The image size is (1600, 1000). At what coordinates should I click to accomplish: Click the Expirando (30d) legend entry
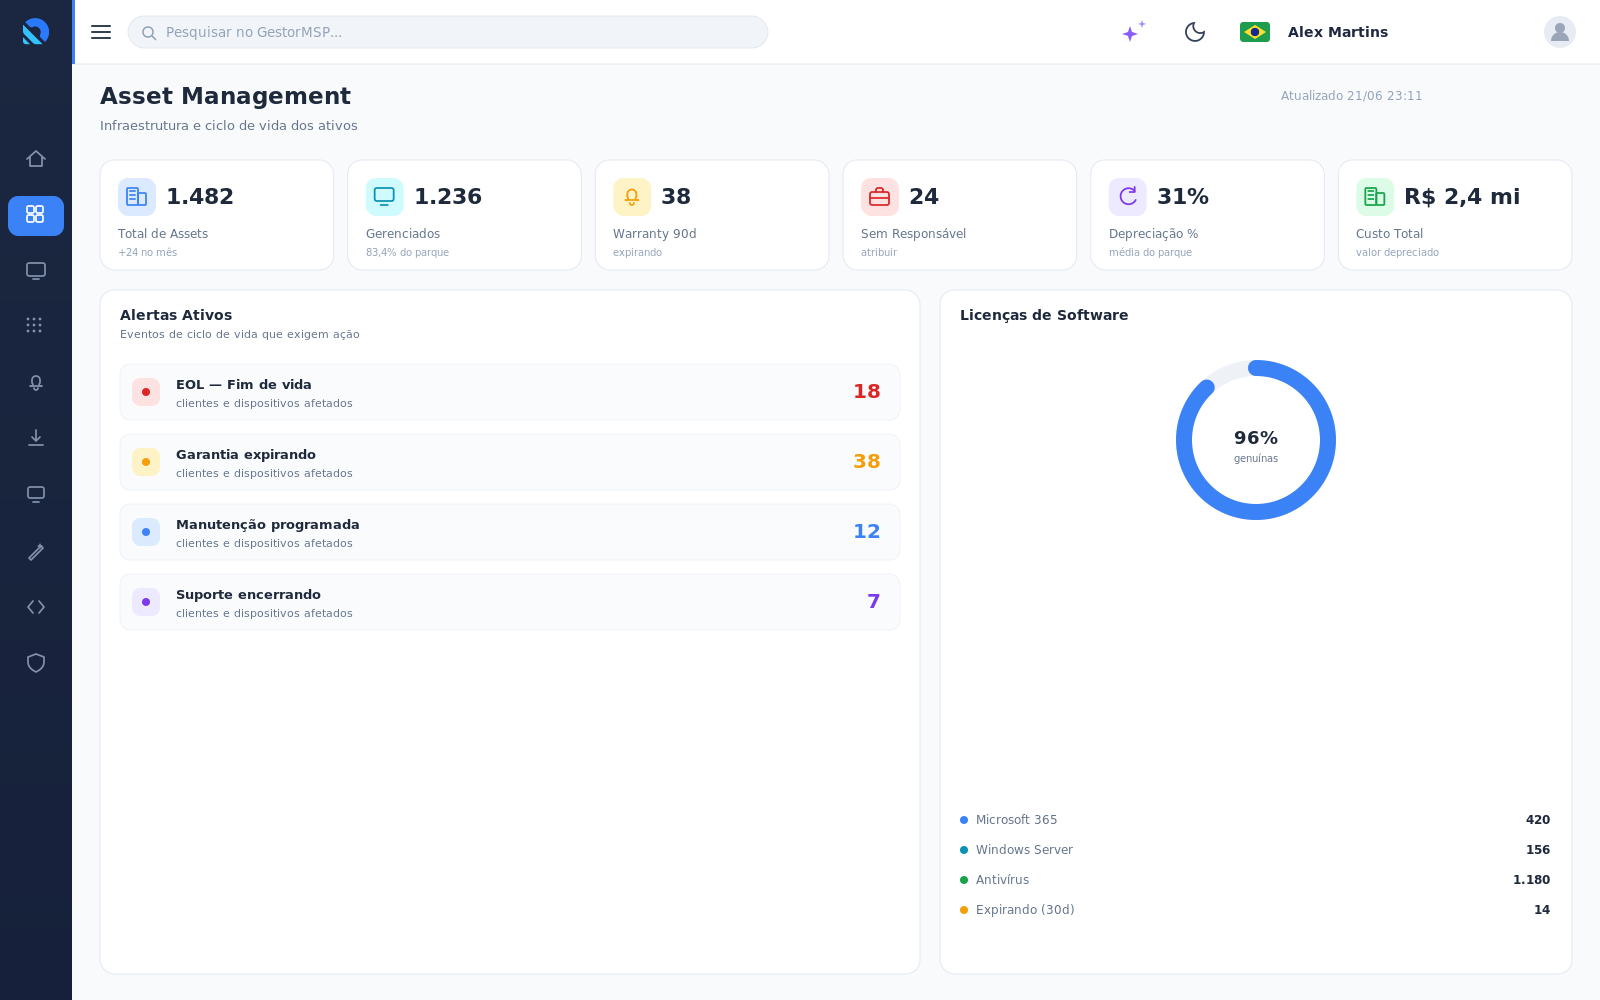[1018, 910]
